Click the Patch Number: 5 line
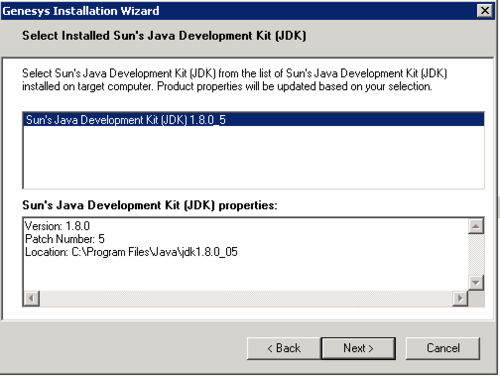The width and height of the screenshot is (500, 376). click(65, 239)
